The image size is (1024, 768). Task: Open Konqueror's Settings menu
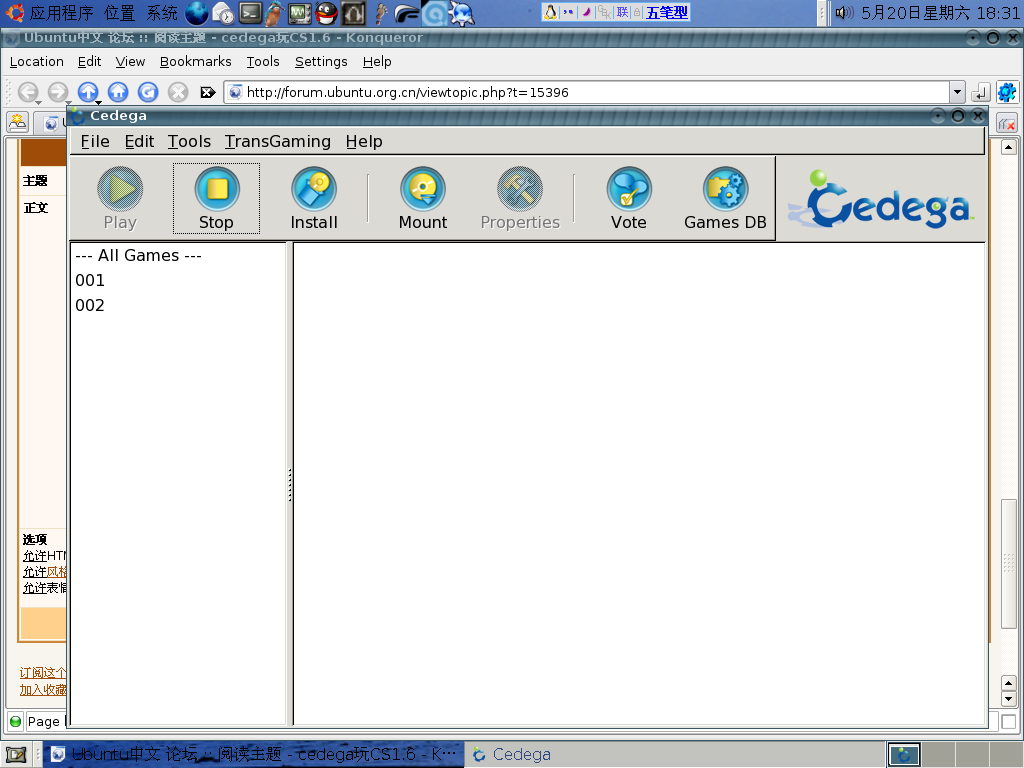321,61
